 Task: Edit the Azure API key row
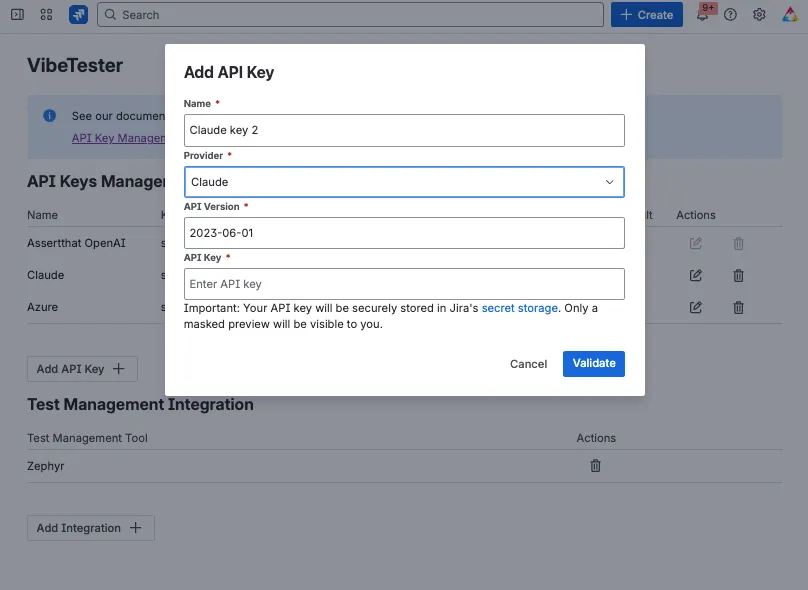click(696, 307)
